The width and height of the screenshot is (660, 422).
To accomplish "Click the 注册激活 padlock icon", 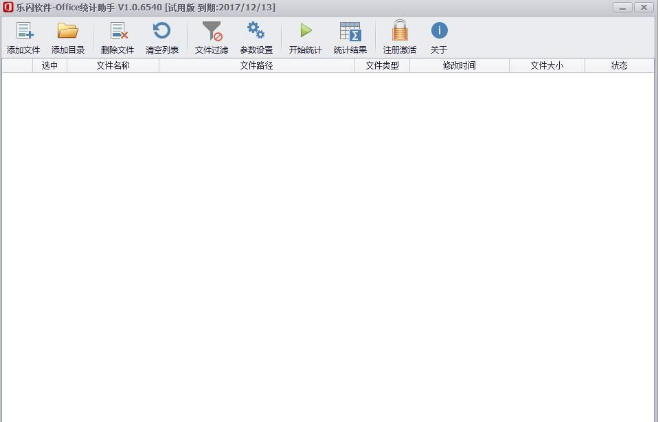I will point(399,30).
